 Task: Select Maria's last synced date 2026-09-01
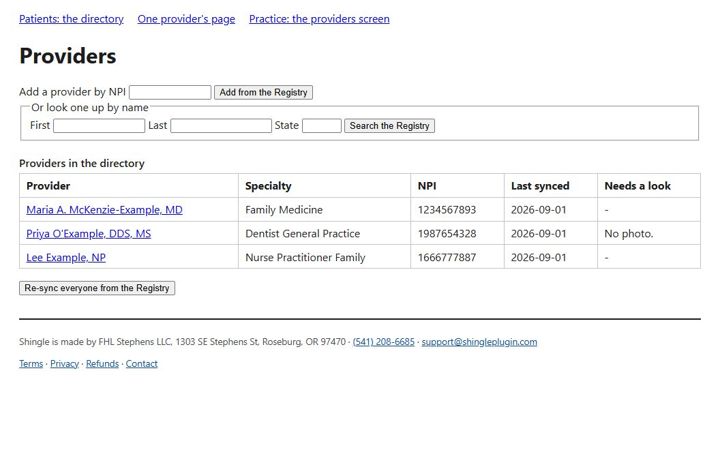539,210
